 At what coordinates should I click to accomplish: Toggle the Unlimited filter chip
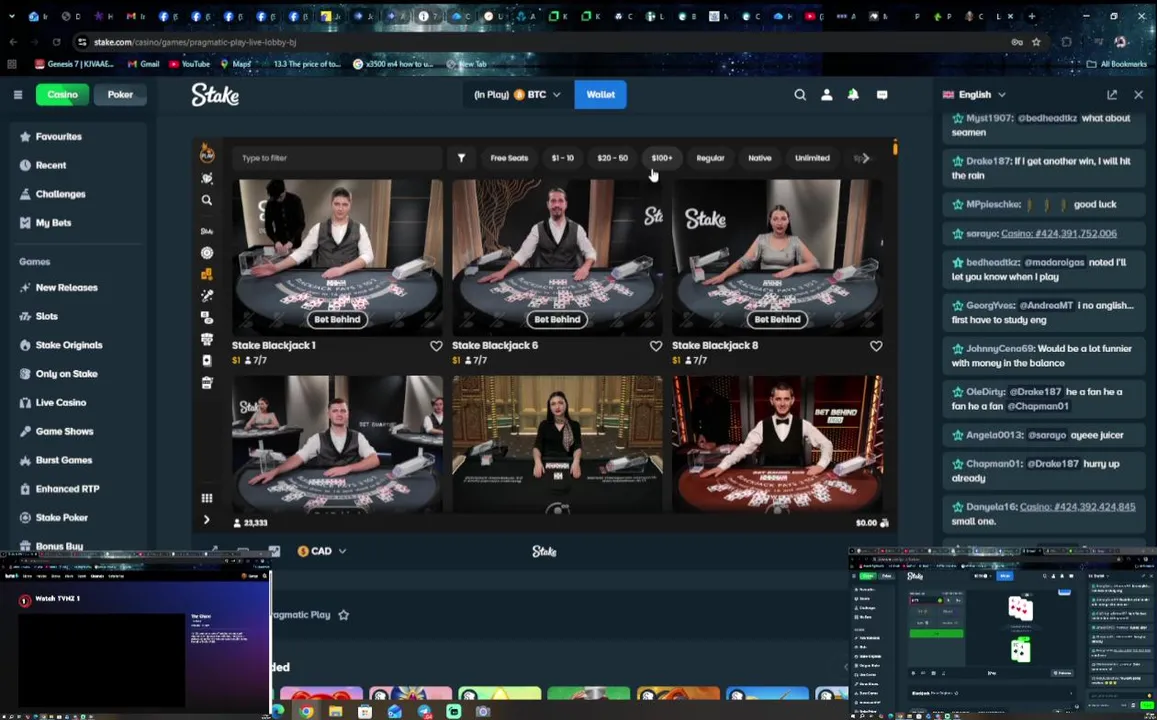point(812,158)
